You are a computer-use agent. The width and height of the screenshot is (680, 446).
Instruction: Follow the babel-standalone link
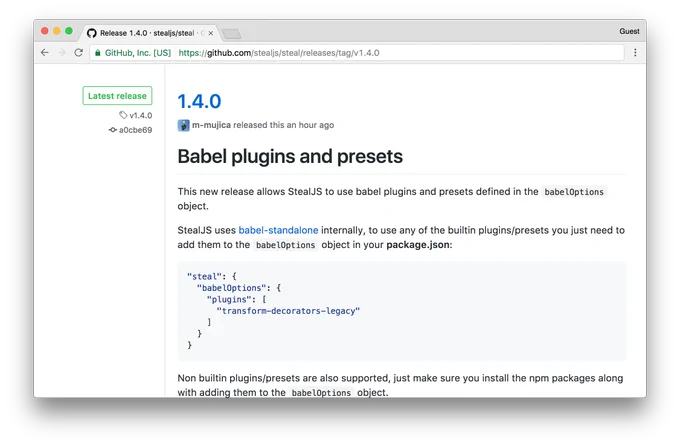[278, 230]
